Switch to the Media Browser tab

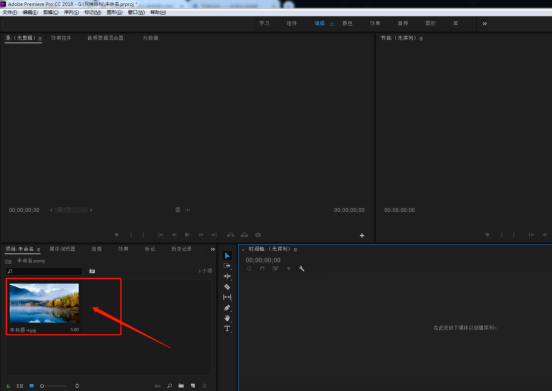tap(62, 249)
